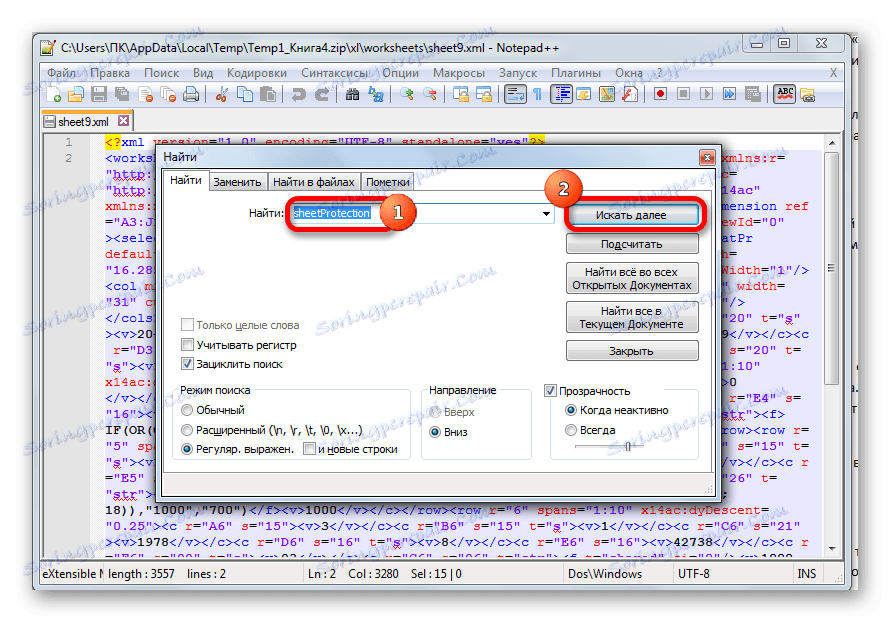Click the Find binoculars icon
Screen dimensions: 890x622
(x=352, y=95)
